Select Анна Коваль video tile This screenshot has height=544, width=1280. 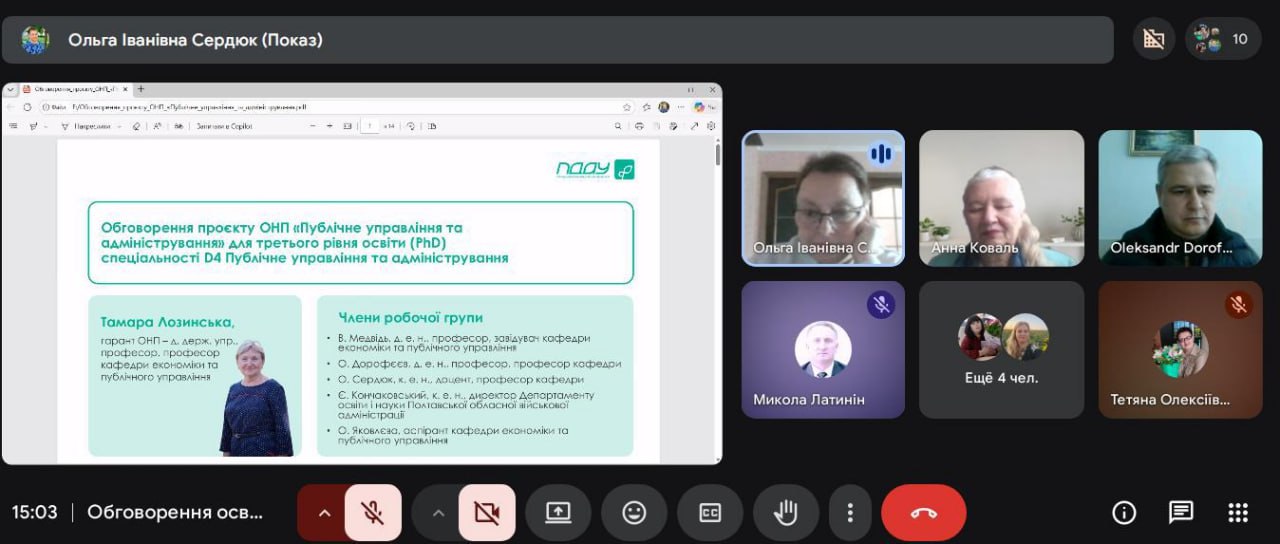[1001, 198]
